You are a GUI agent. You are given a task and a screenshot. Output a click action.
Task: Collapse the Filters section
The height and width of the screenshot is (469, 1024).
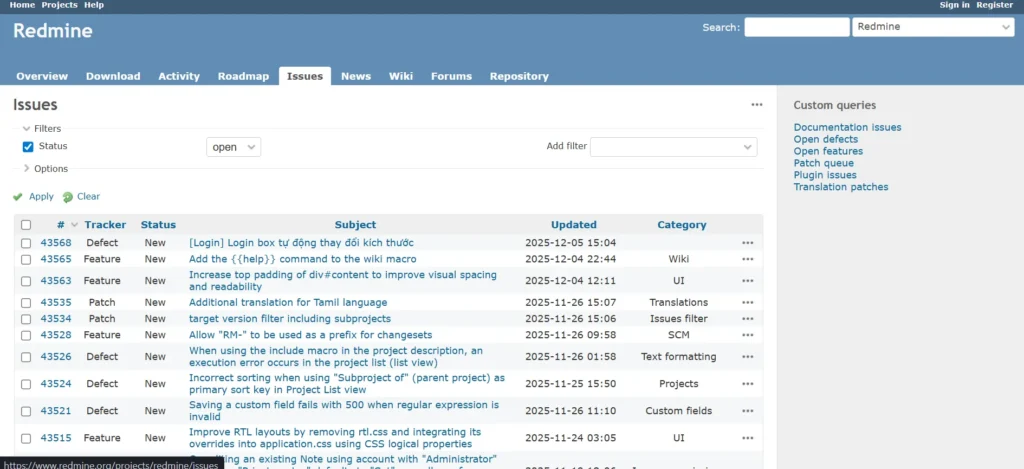[42, 129]
